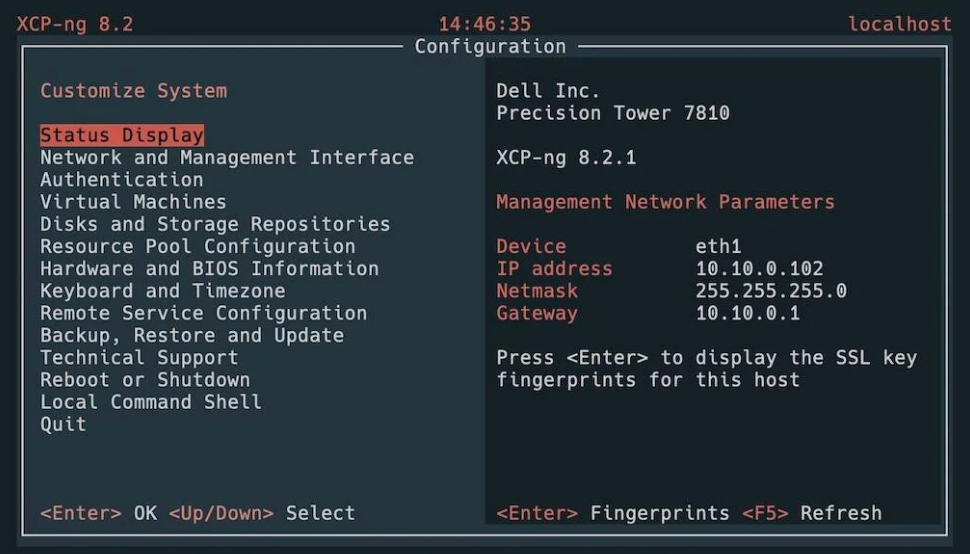This screenshot has width=970, height=554.
Task: Click the XCP-ng 8.2 header label
Action: point(75,24)
